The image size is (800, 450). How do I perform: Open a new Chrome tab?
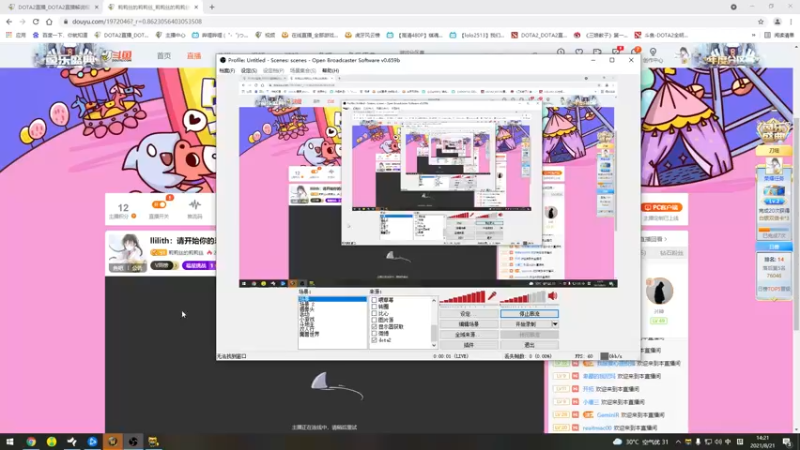tap(212, 7)
